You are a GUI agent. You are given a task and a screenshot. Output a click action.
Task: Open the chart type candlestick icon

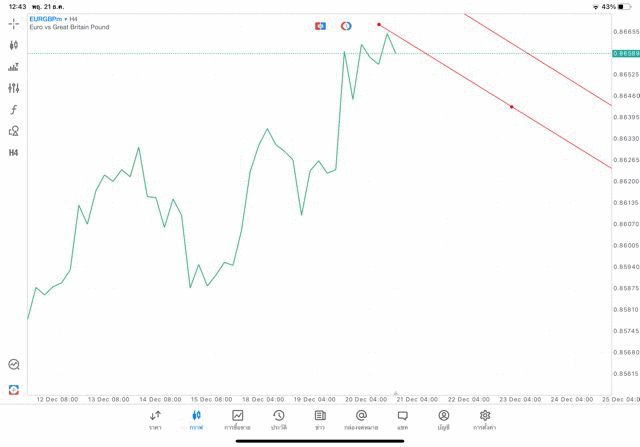(x=14, y=45)
